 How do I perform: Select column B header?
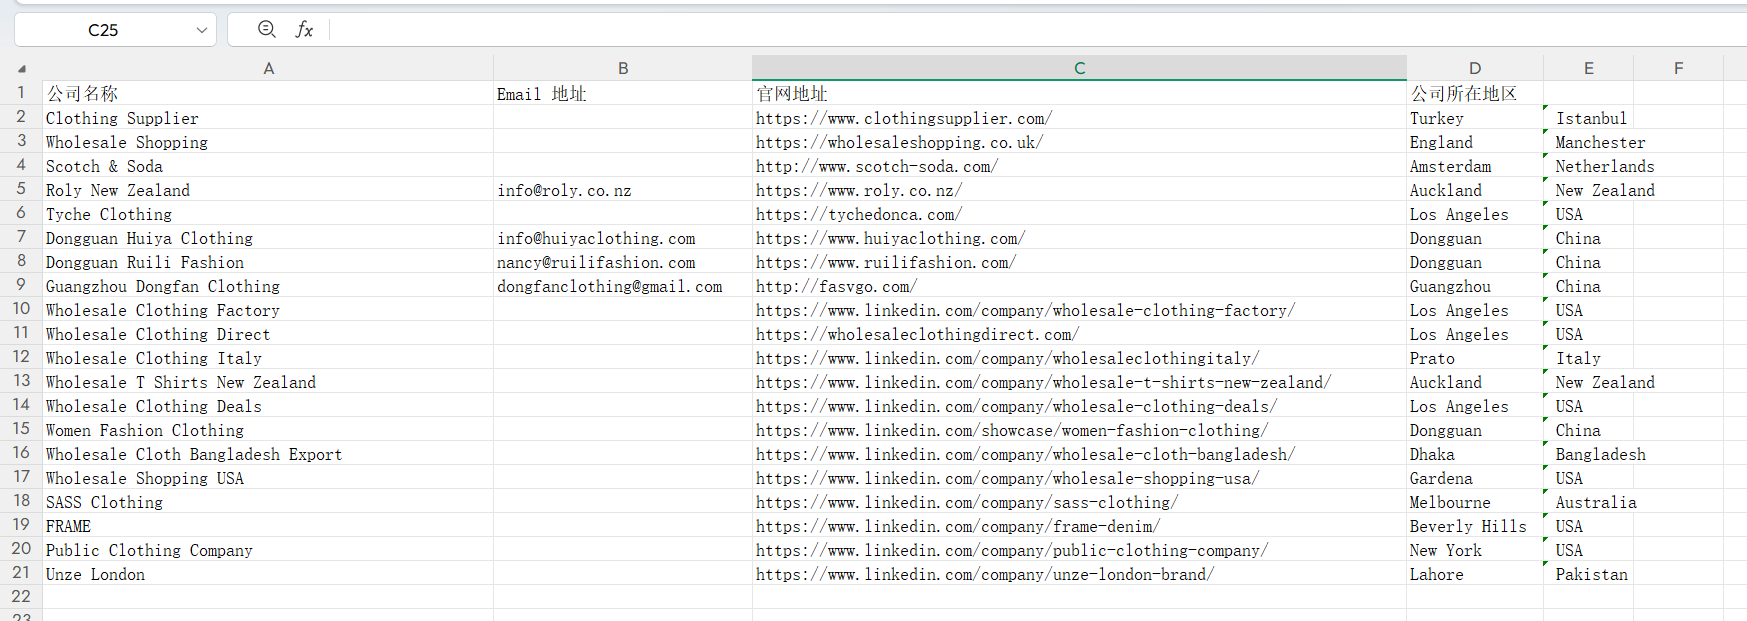[x=623, y=68]
